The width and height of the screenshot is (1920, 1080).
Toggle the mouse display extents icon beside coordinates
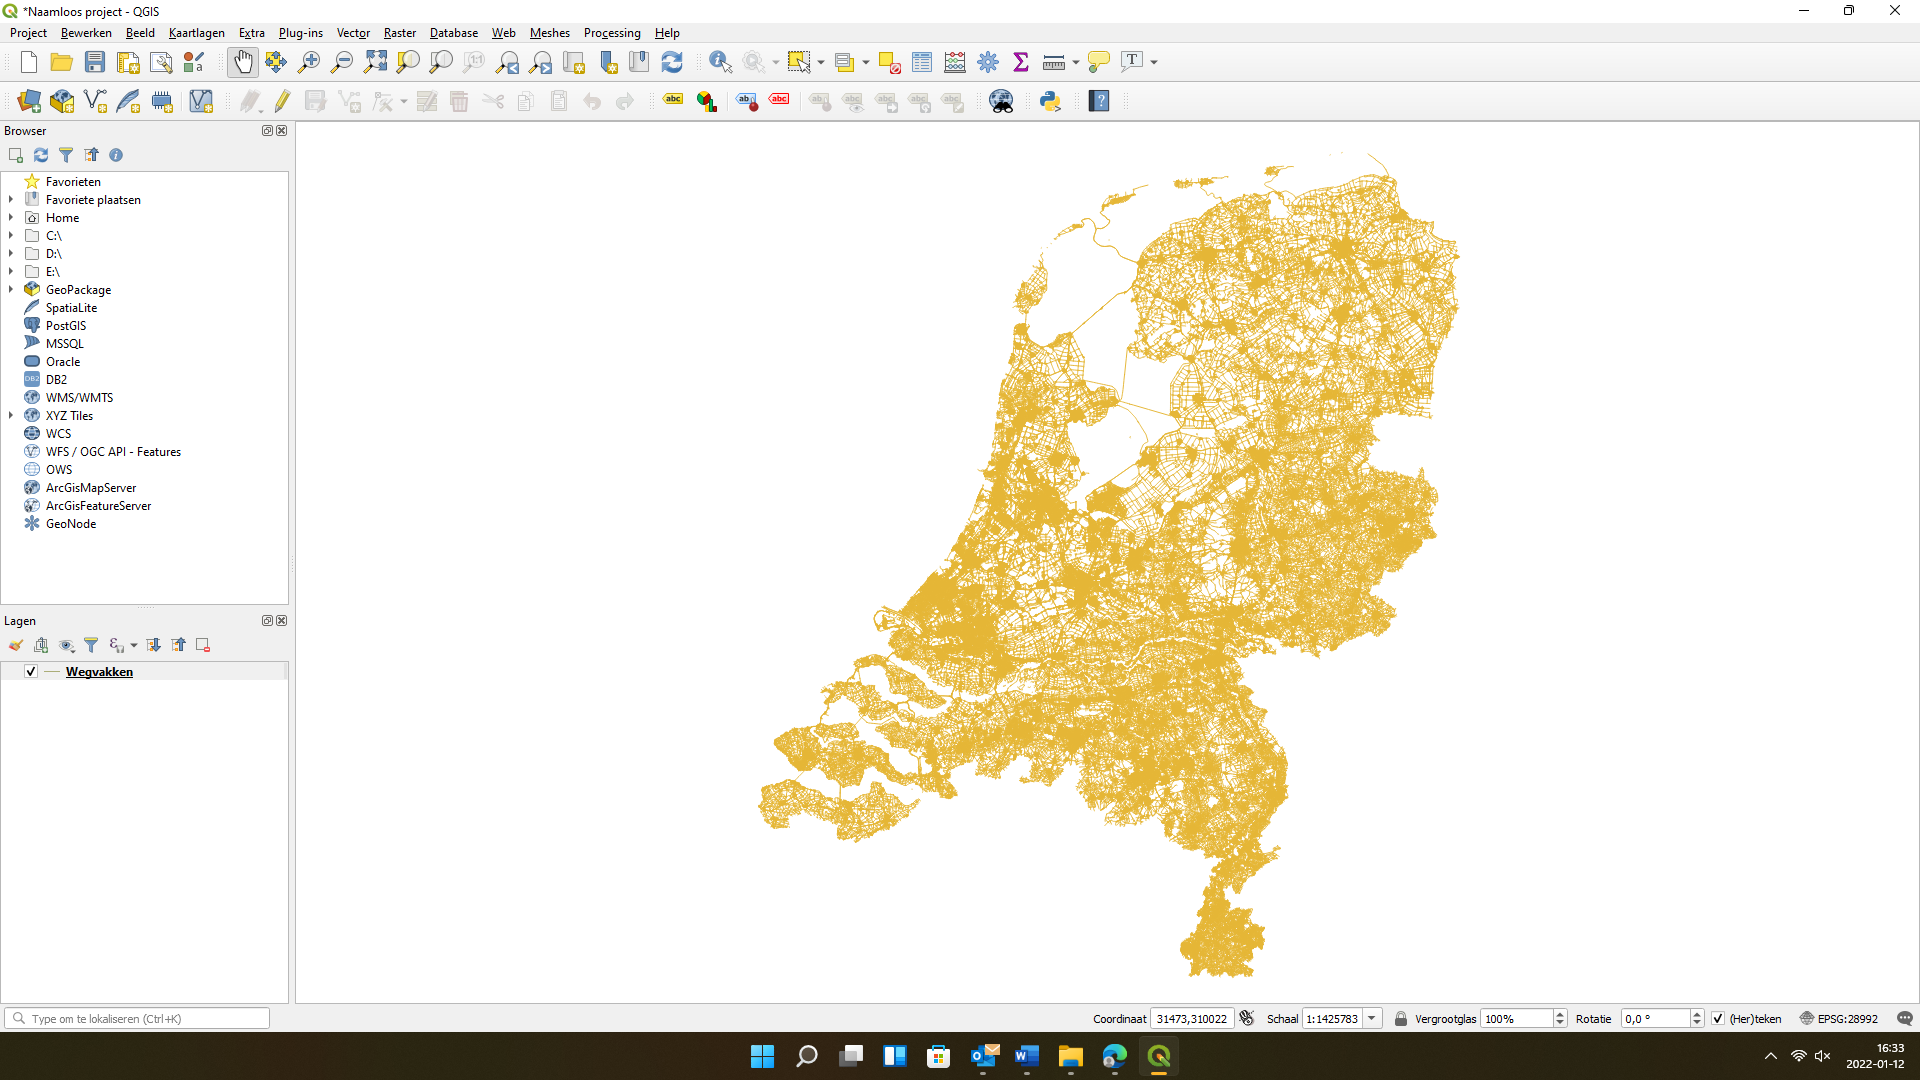(x=1247, y=1018)
